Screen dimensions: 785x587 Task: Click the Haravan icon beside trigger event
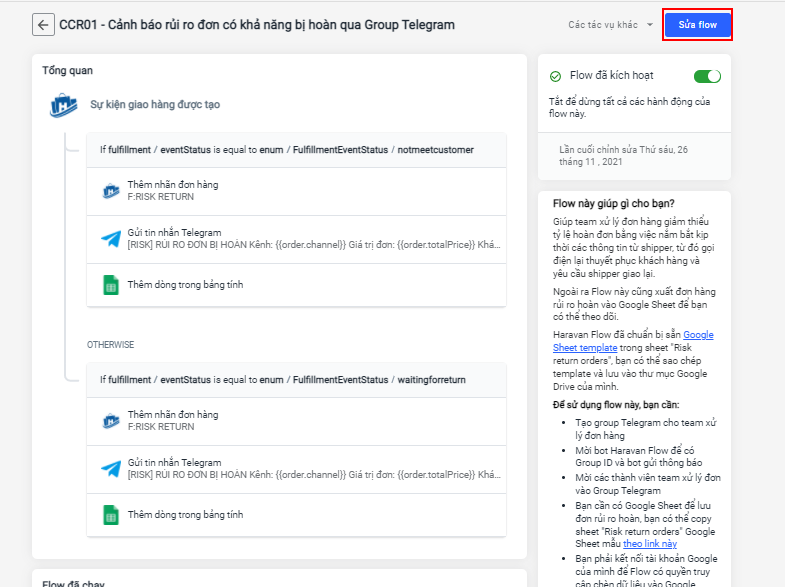[64, 105]
